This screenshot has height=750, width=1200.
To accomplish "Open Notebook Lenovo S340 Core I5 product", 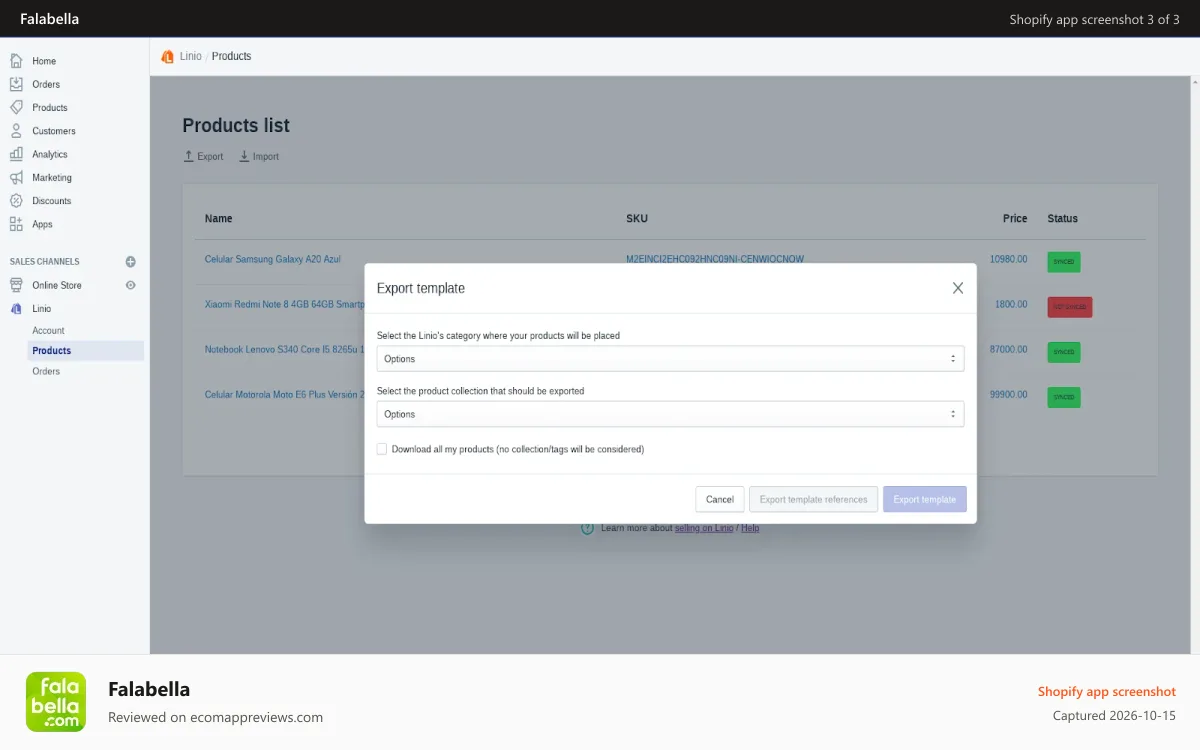I will [285, 350].
